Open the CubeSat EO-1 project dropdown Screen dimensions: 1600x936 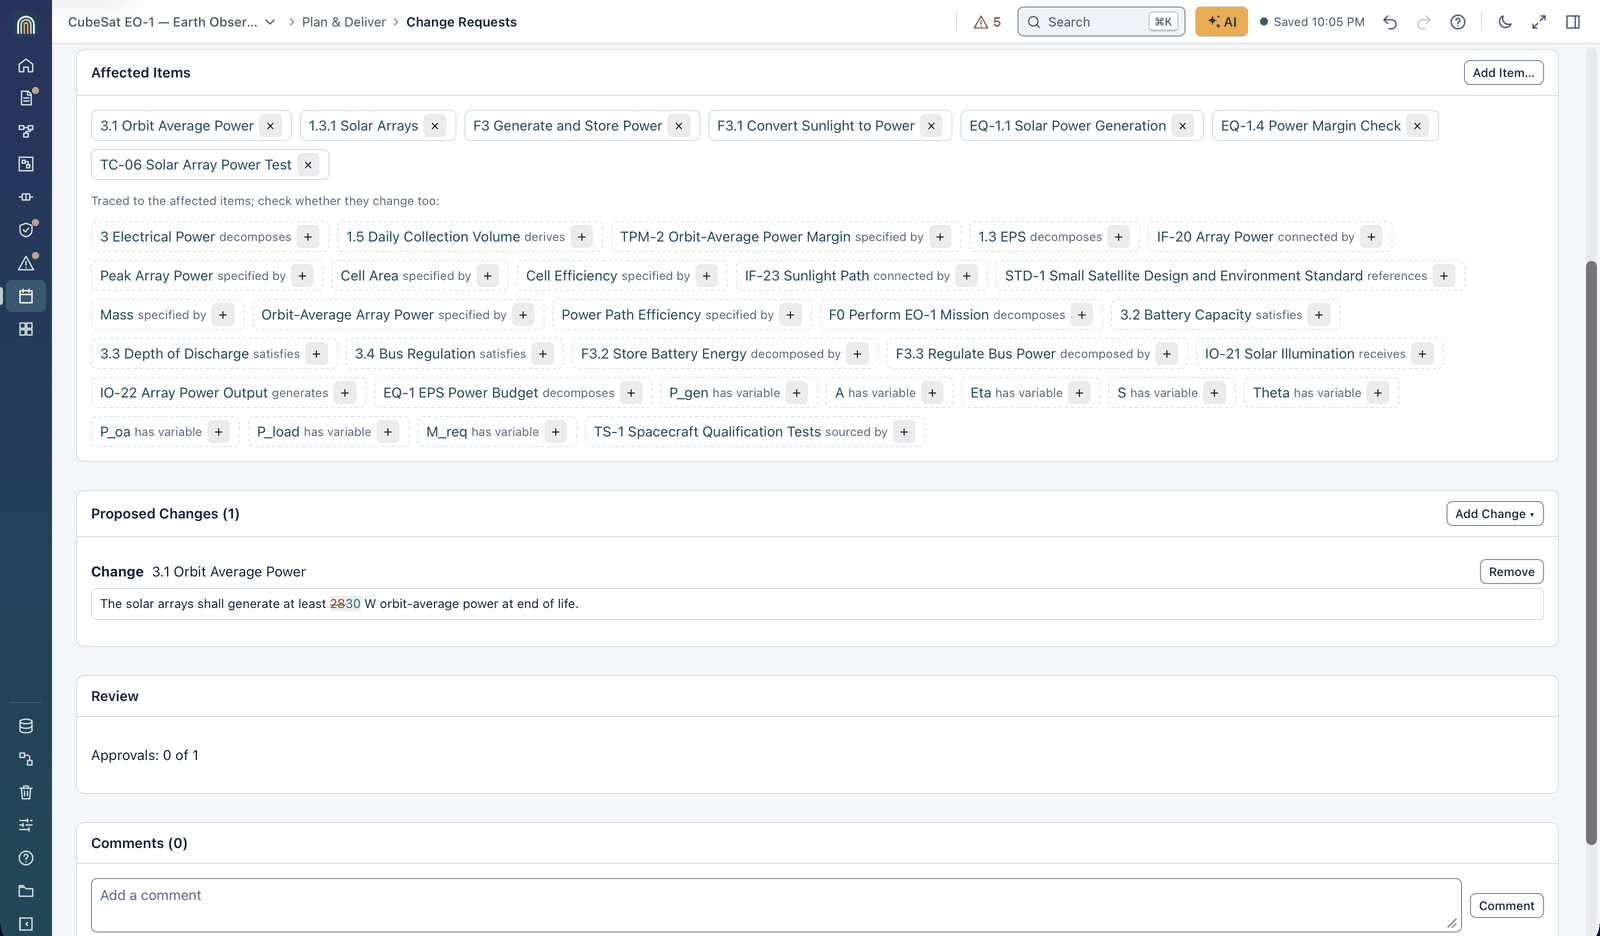tap(171, 22)
